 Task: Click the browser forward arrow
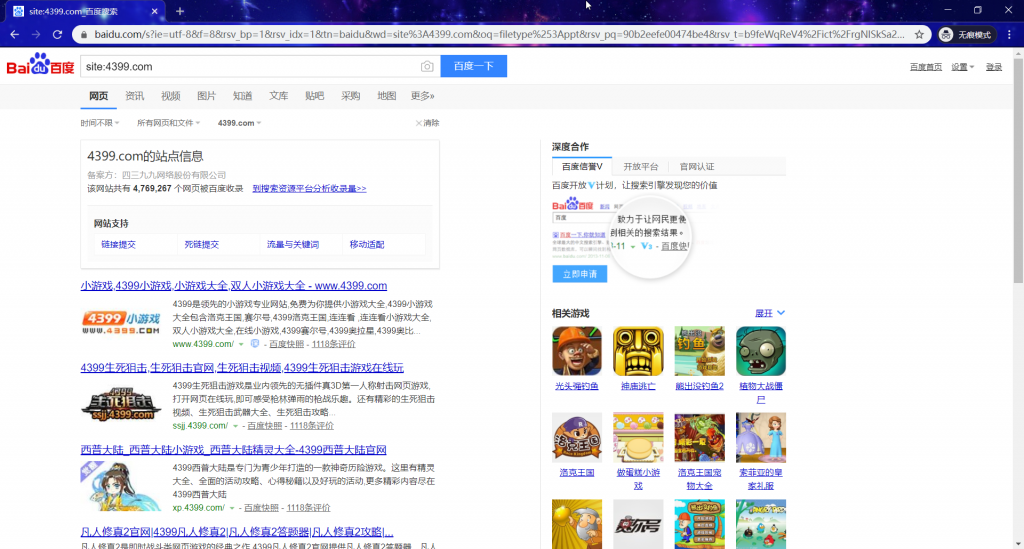pyautogui.click(x=36, y=35)
